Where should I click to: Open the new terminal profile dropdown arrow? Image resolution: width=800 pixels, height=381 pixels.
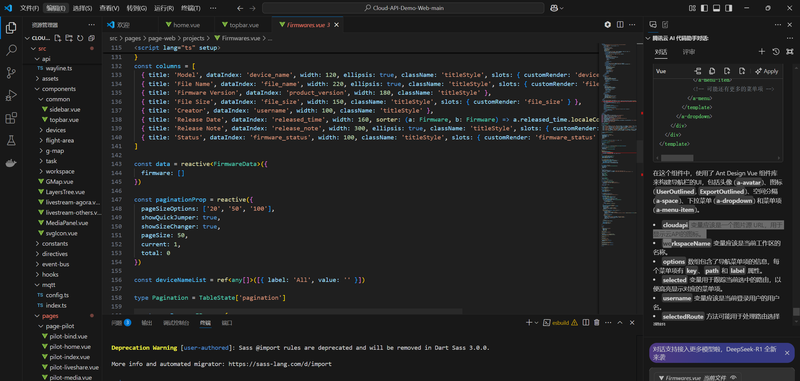pos(537,322)
